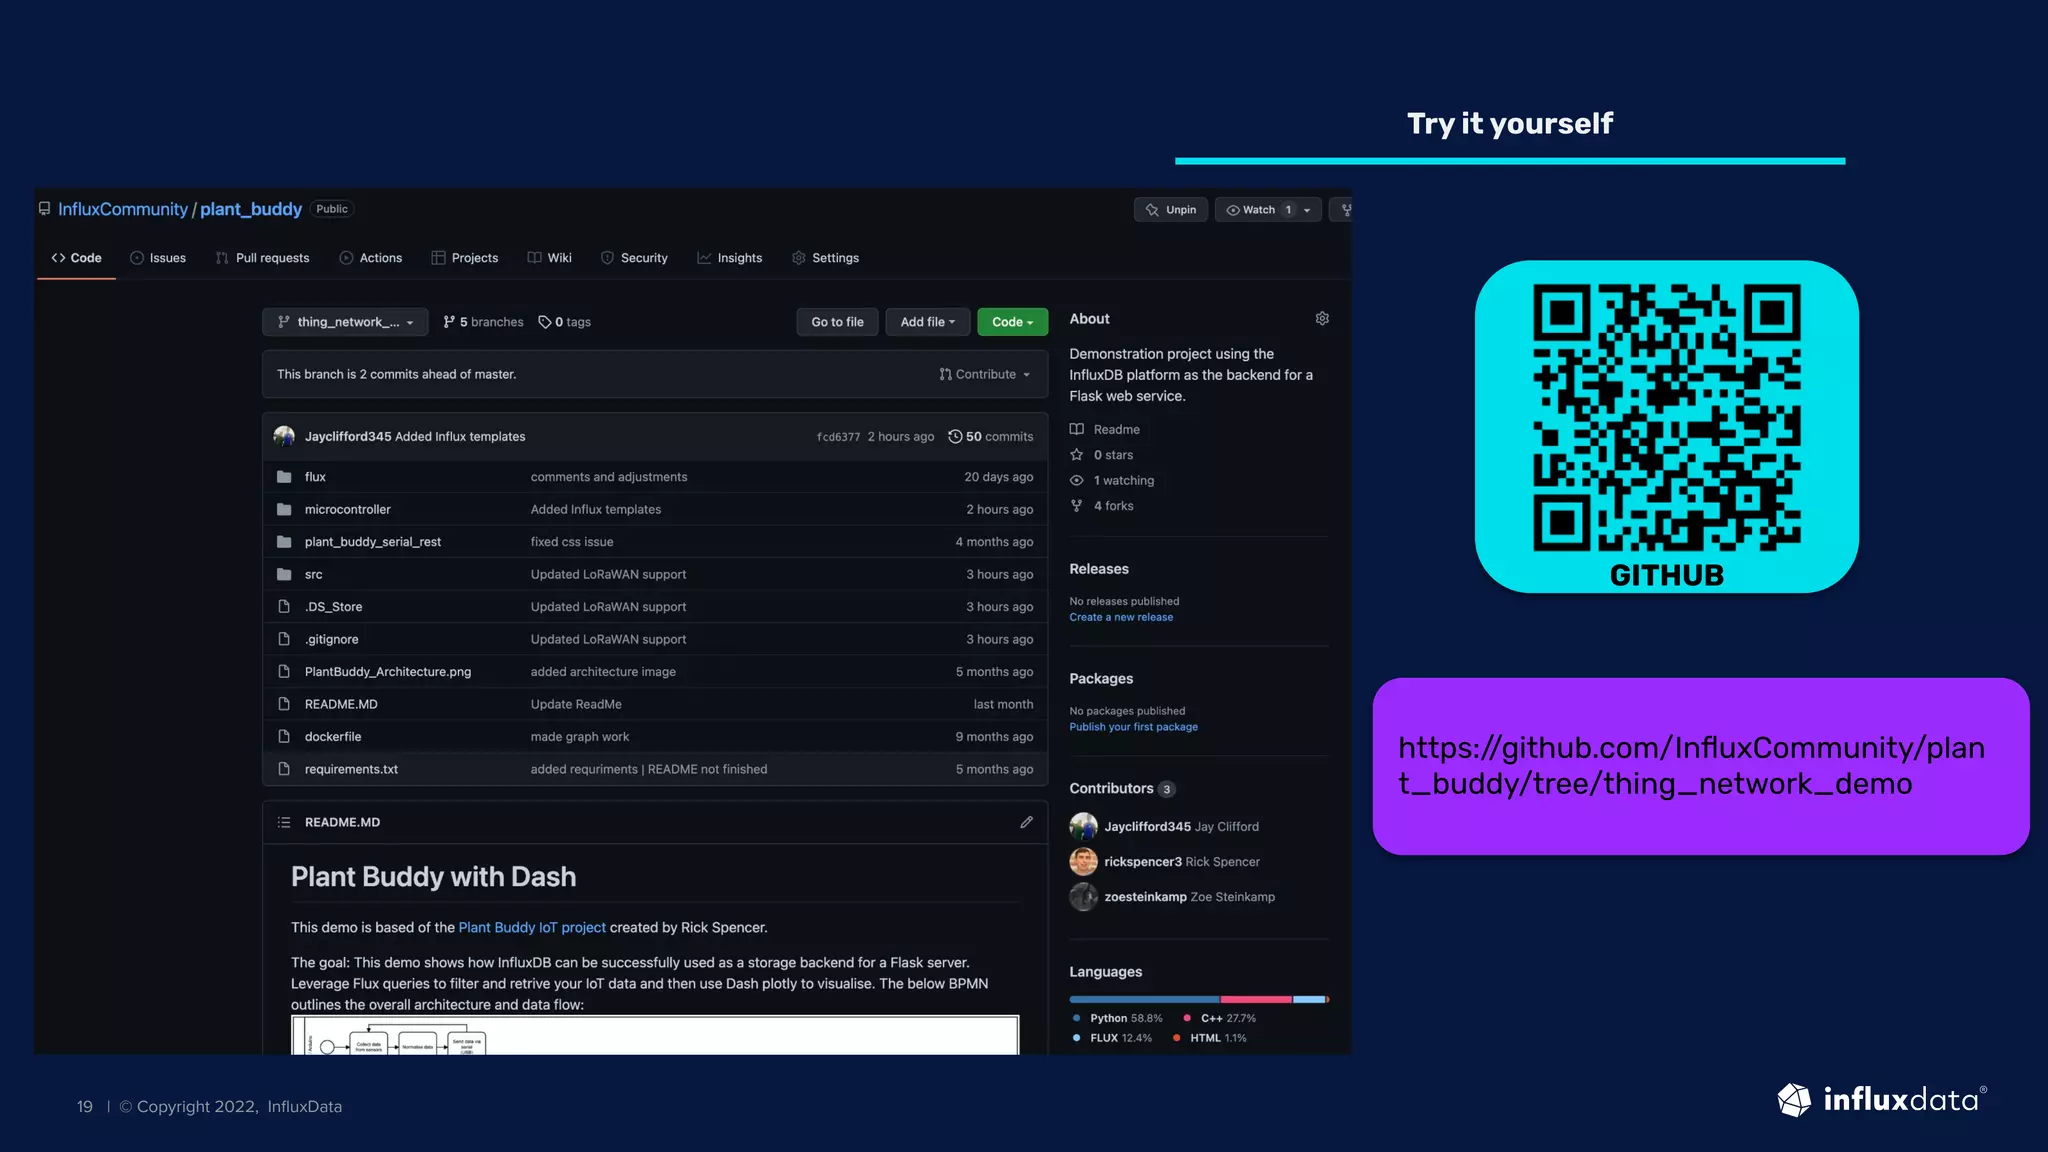Switch to the Issues tab

pos(158,258)
